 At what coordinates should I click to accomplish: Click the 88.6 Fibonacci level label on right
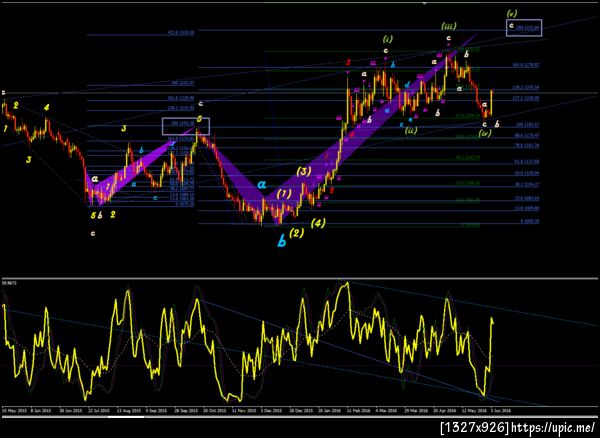coord(526,135)
